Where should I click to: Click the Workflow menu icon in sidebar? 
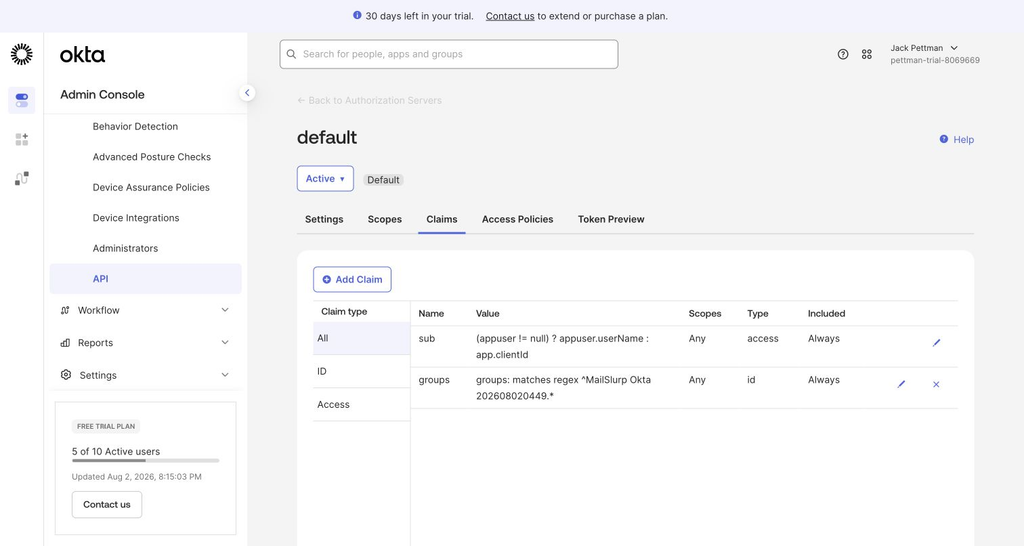point(65,310)
